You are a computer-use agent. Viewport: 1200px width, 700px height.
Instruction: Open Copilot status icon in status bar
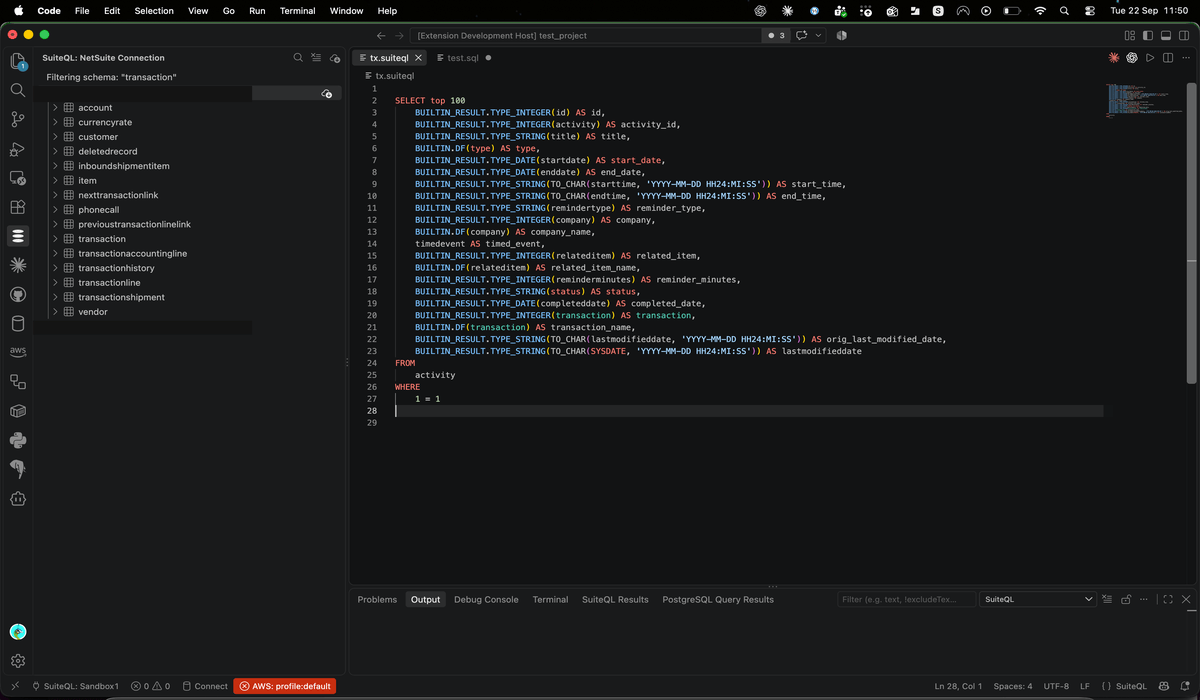[1163, 686]
